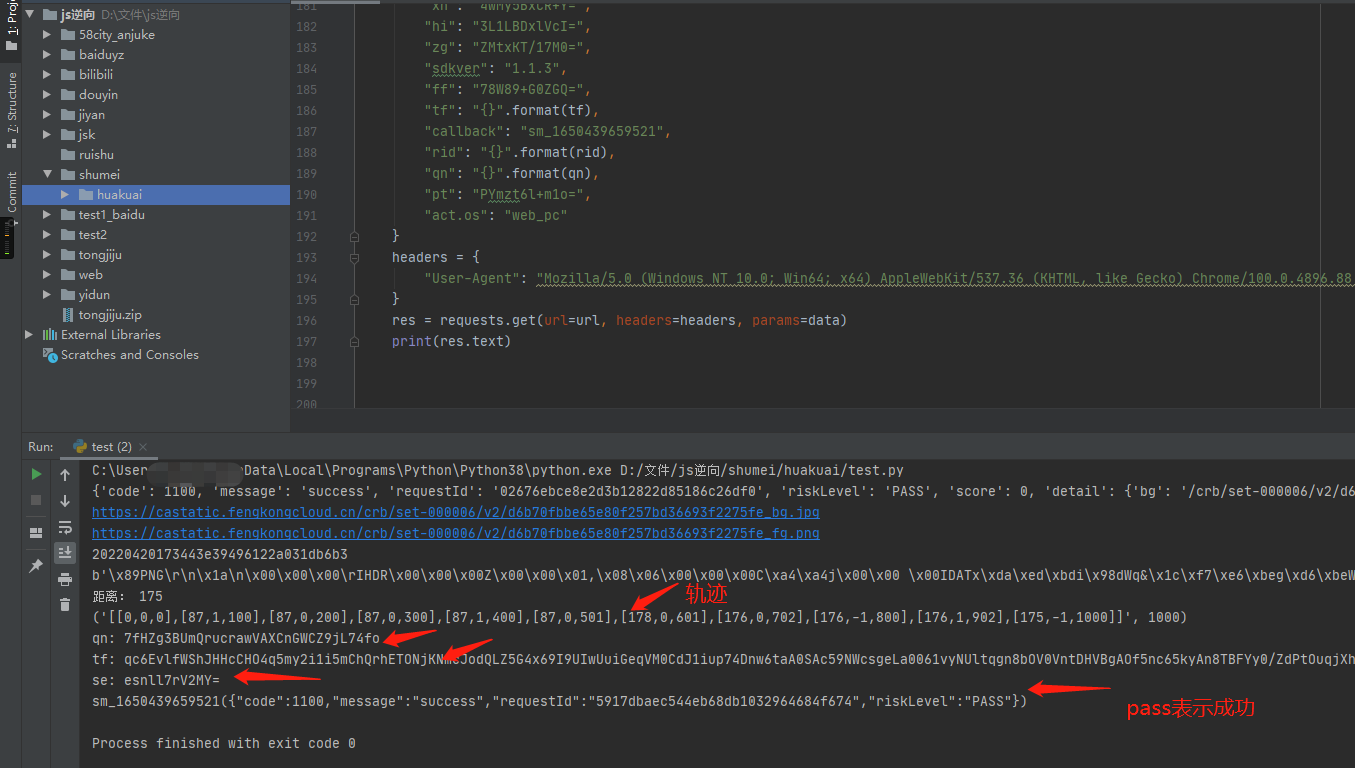Viewport: 1355px width, 768px height.
Task: Click the 'qn: 7fHZg3BUm...' output line
Action: 236,638
